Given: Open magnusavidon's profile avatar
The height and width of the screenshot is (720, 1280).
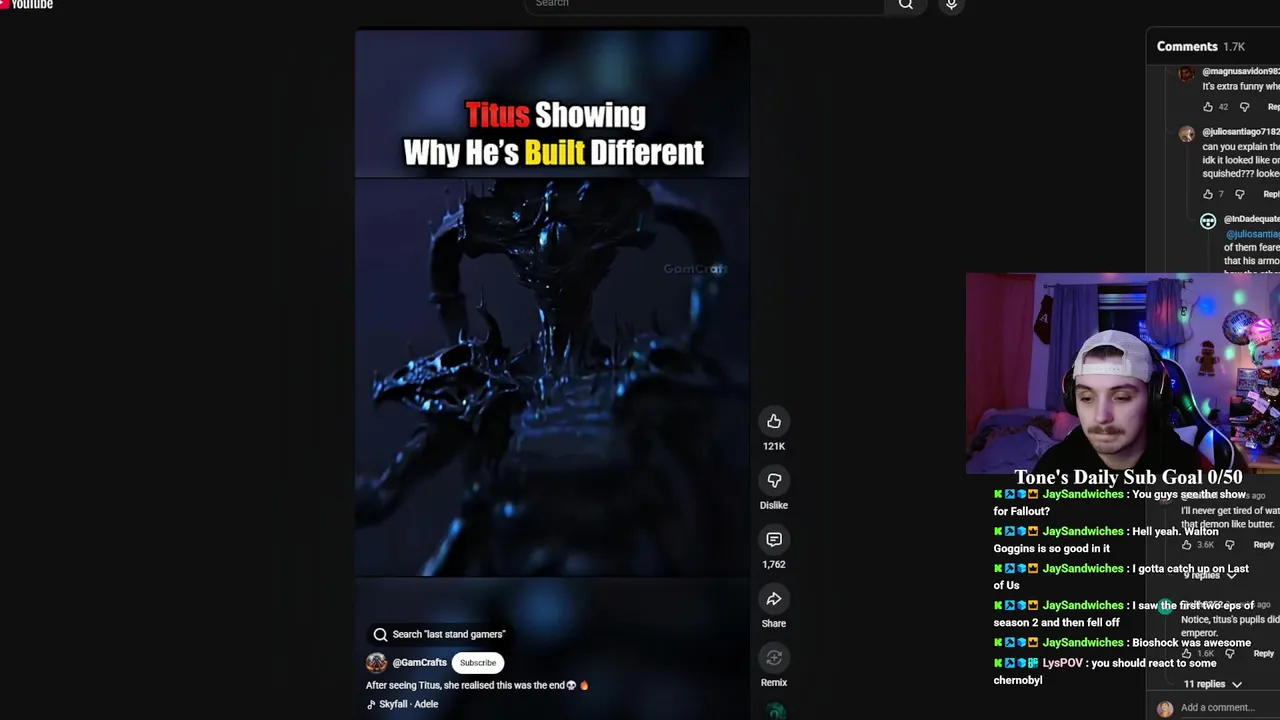Looking at the screenshot, I should [1186, 73].
